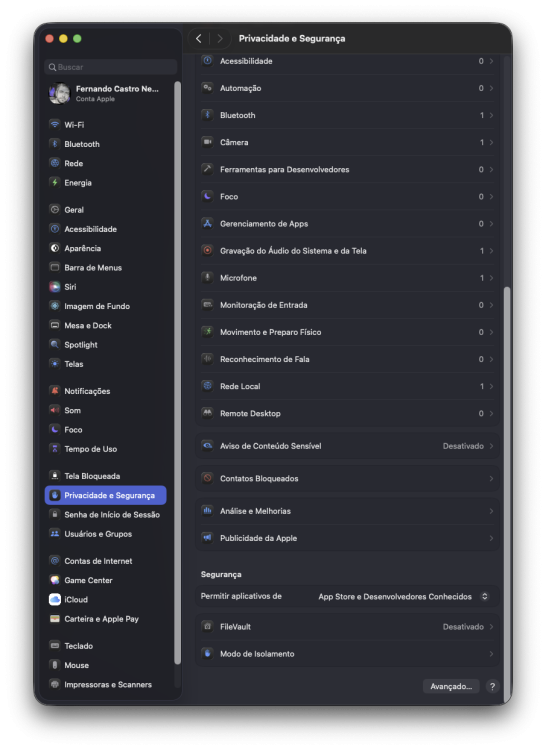
Task: Click the Gravação do Áudio do Sistema icon
Action: coord(207,251)
